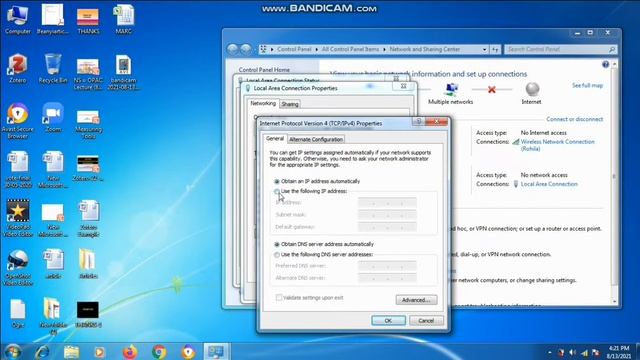Click Connect or disconnect link
The width and height of the screenshot is (640, 360).
pyautogui.click(x=574, y=120)
